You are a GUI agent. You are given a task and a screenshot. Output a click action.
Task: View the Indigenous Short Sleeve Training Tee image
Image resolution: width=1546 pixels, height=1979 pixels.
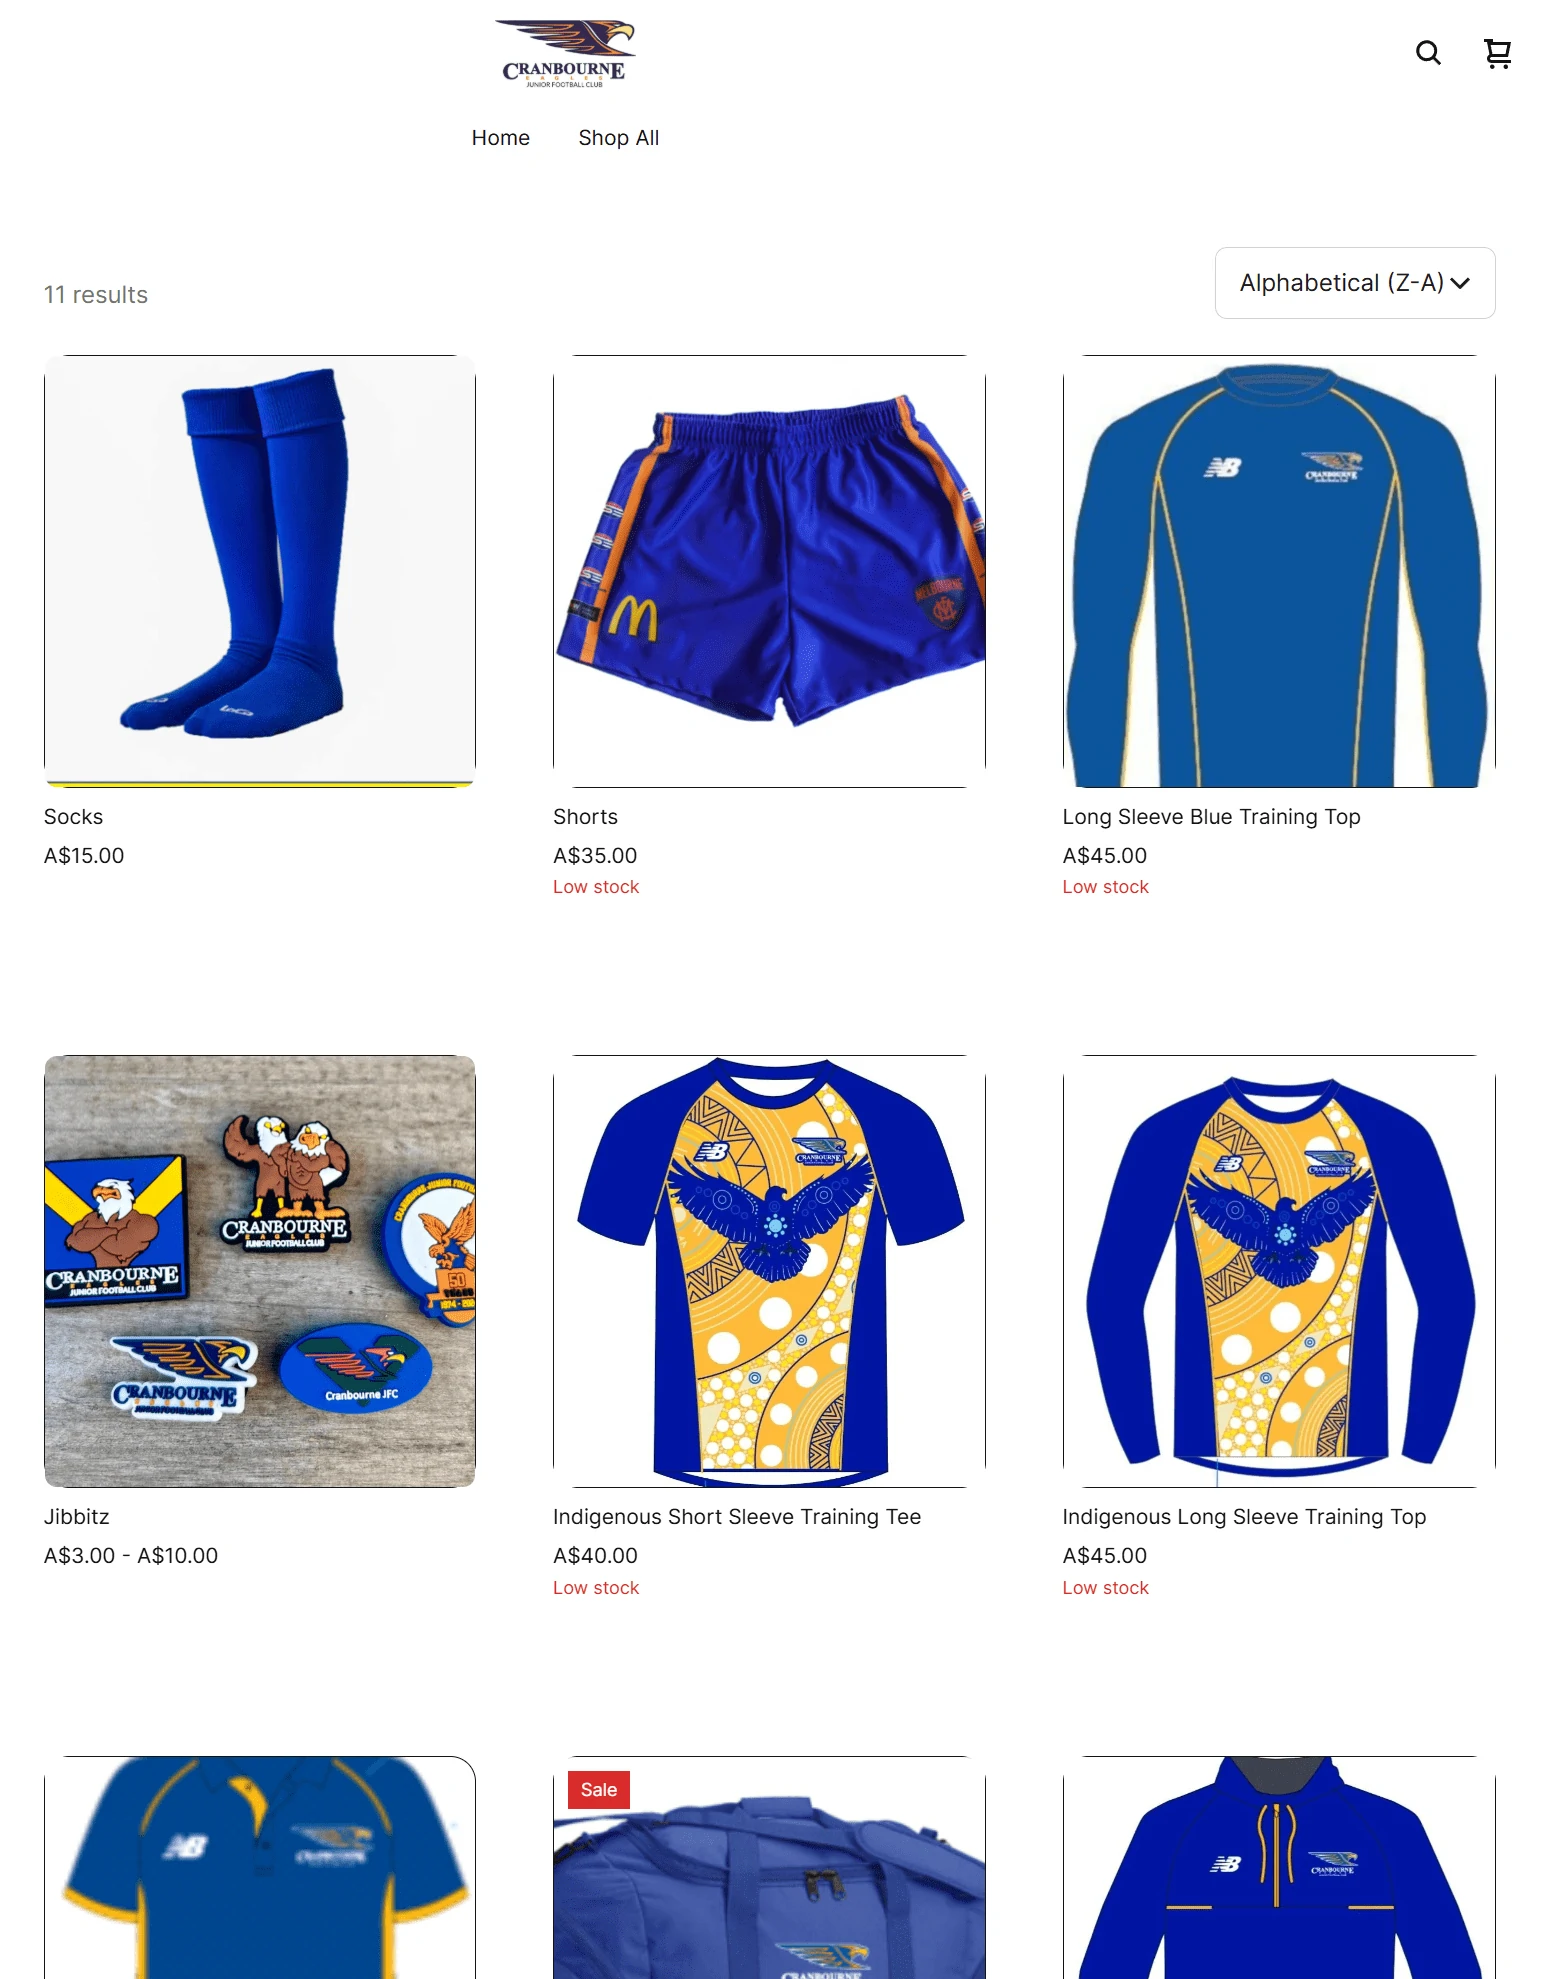pyautogui.click(x=769, y=1271)
